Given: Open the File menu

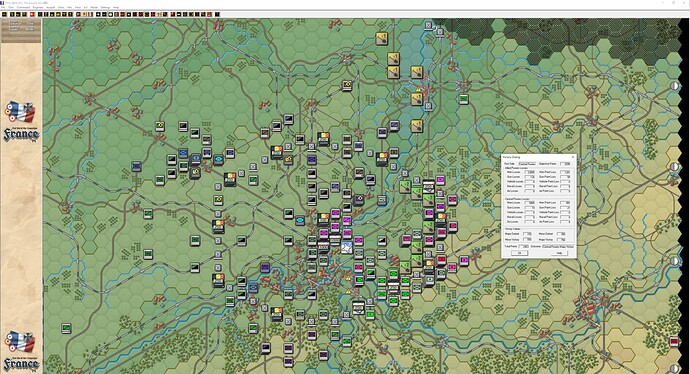Looking at the screenshot, I should coord(3,7).
